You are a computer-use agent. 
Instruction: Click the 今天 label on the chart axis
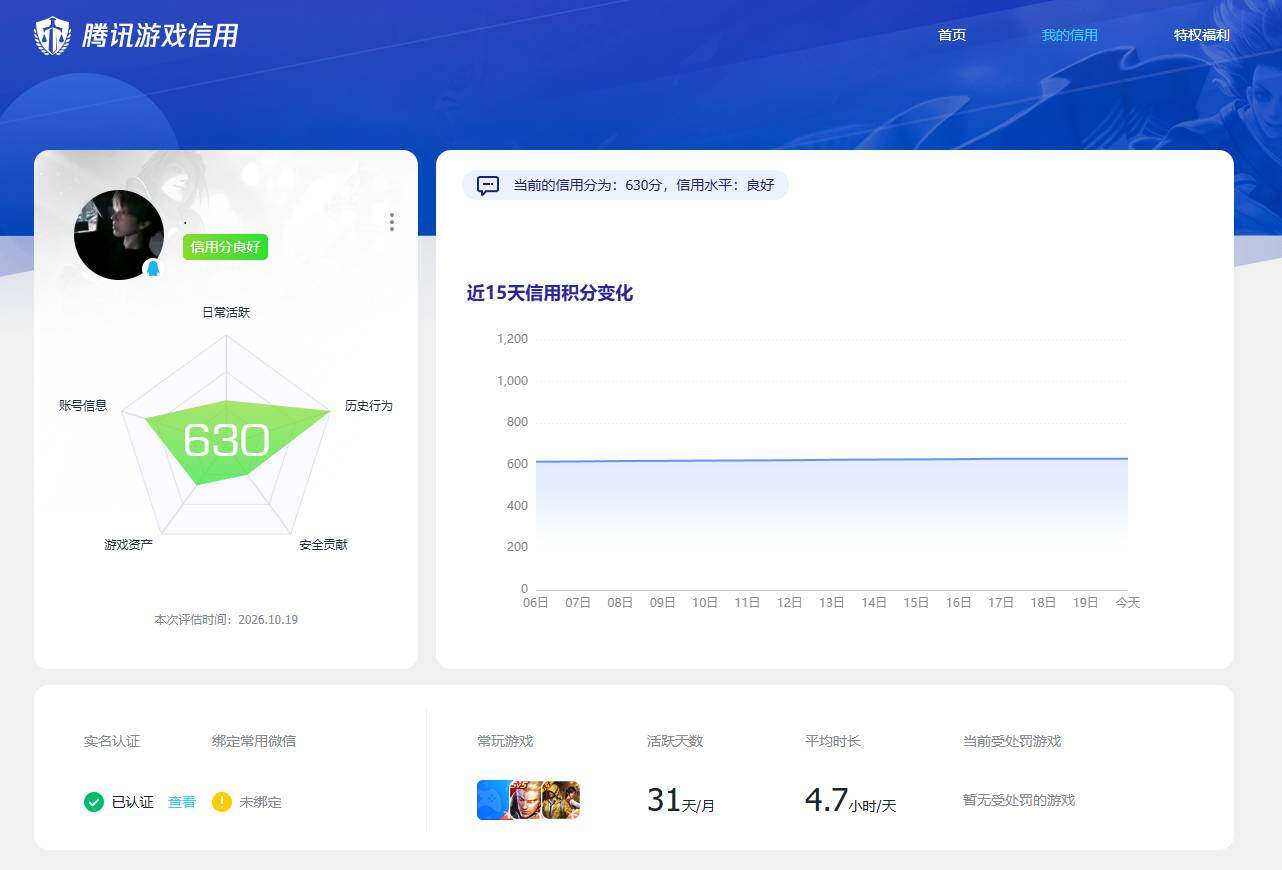tap(1128, 603)
